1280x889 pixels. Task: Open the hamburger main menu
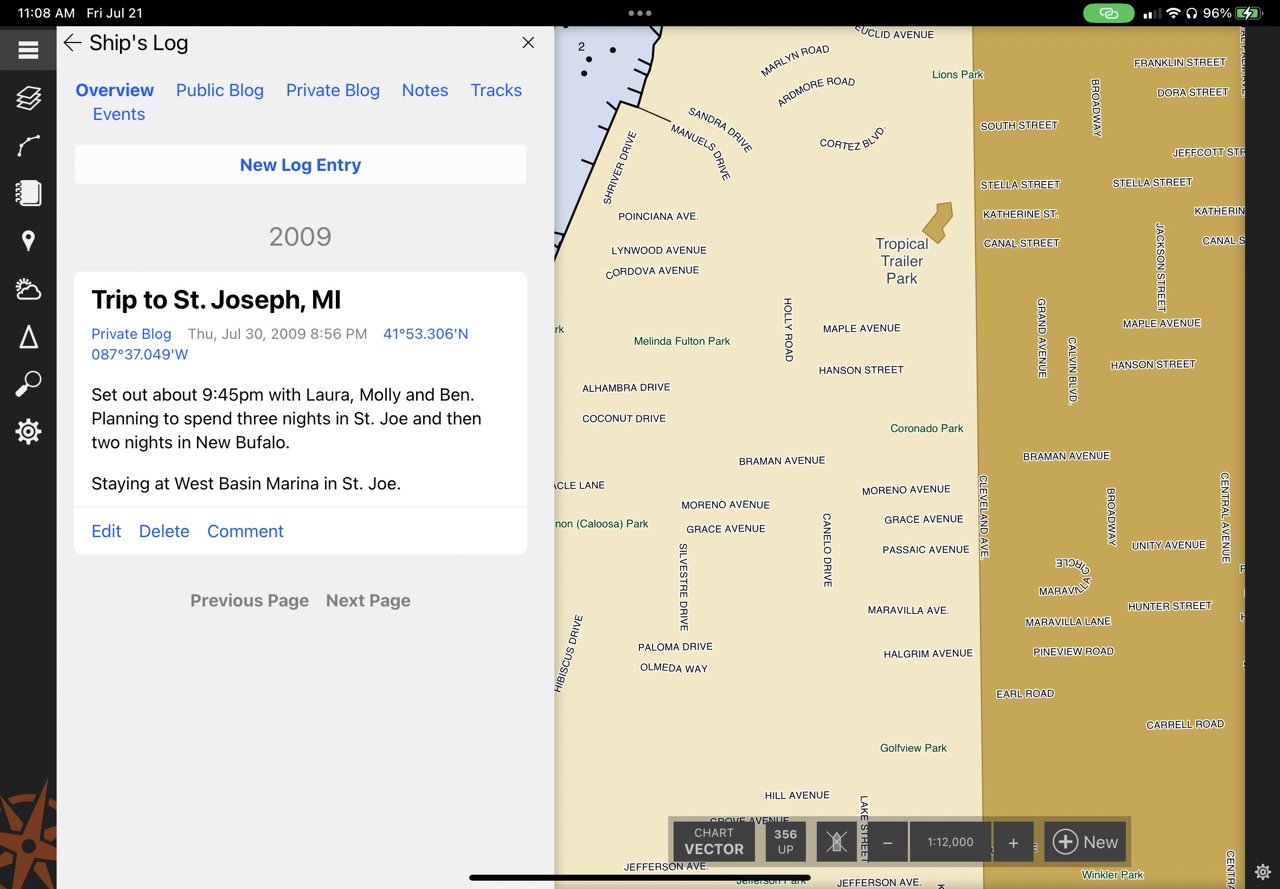(28, 50)
